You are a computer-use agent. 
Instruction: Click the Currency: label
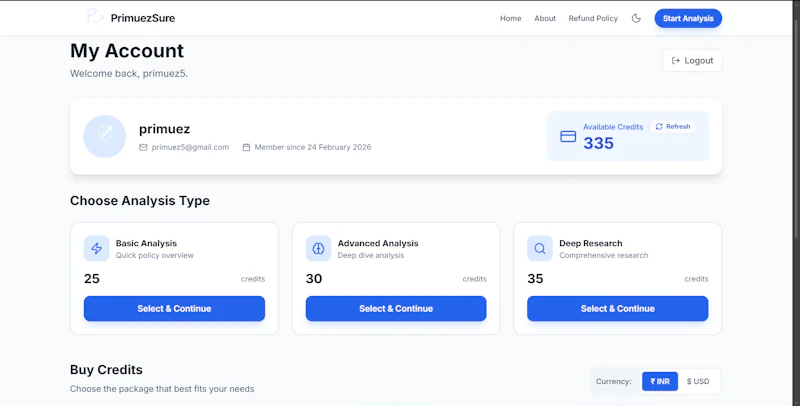pos(613,382)
